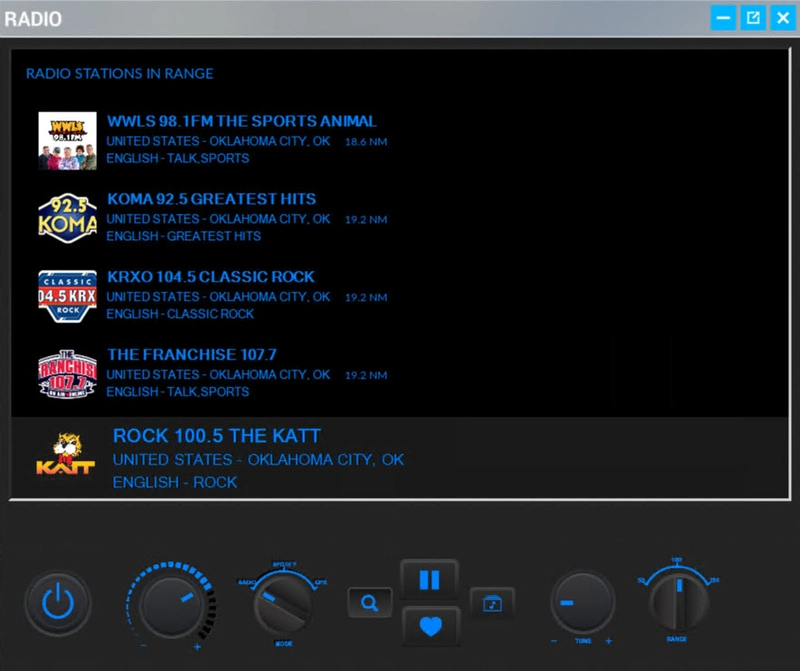This screenshot has width=800, height=671.
Task: Select KRXO 104.5 Classic Rock station
Action: point(211,276)
